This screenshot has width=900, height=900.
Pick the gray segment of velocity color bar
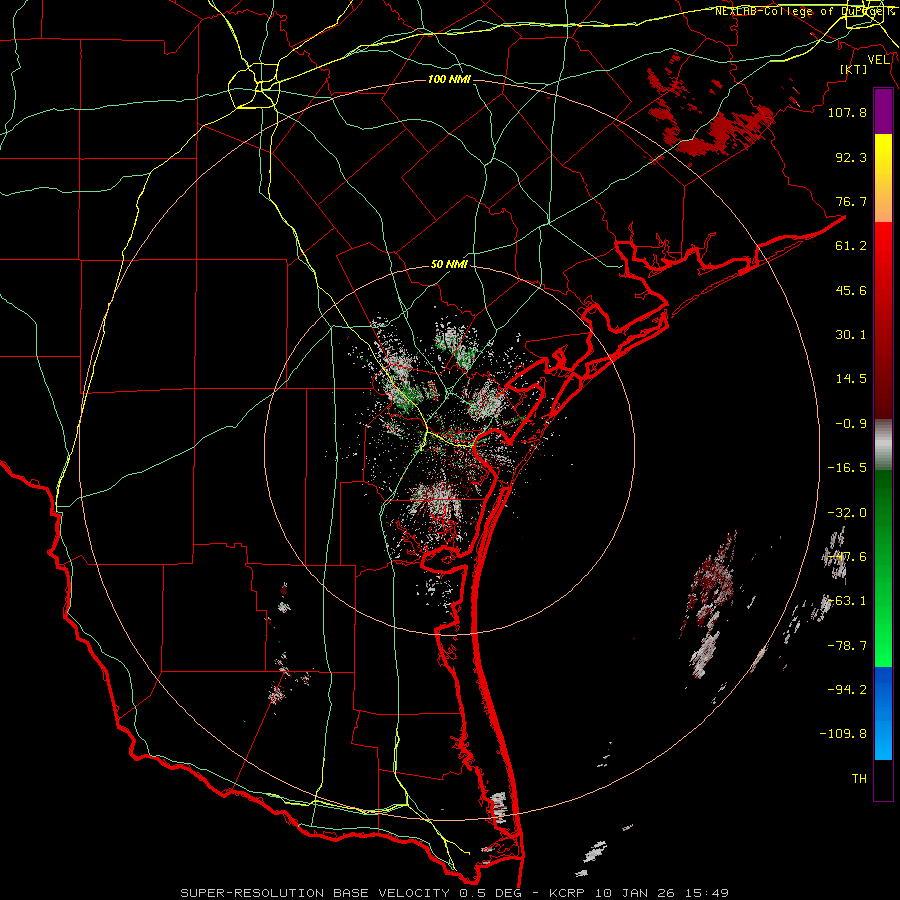[x=883, y=445]
